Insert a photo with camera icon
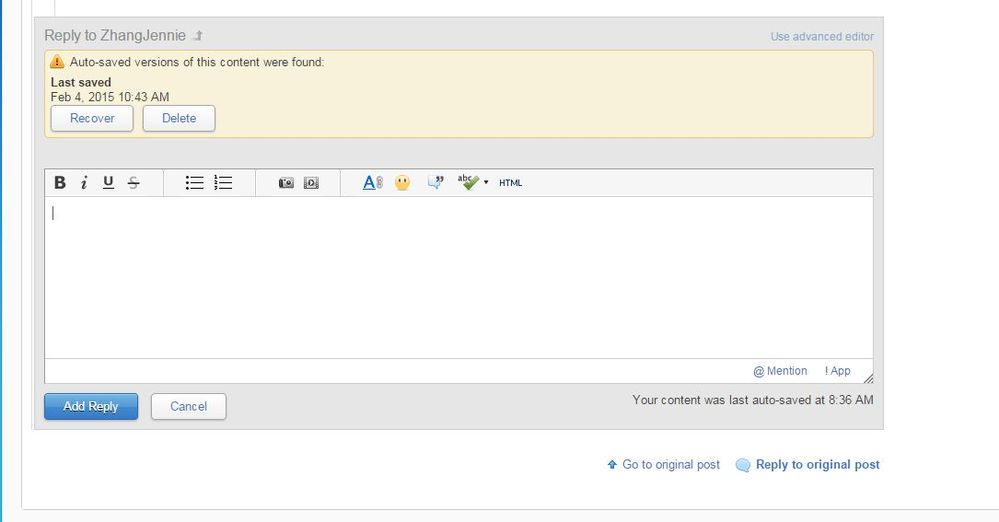 pyautogui.click(x=286, y=183)
